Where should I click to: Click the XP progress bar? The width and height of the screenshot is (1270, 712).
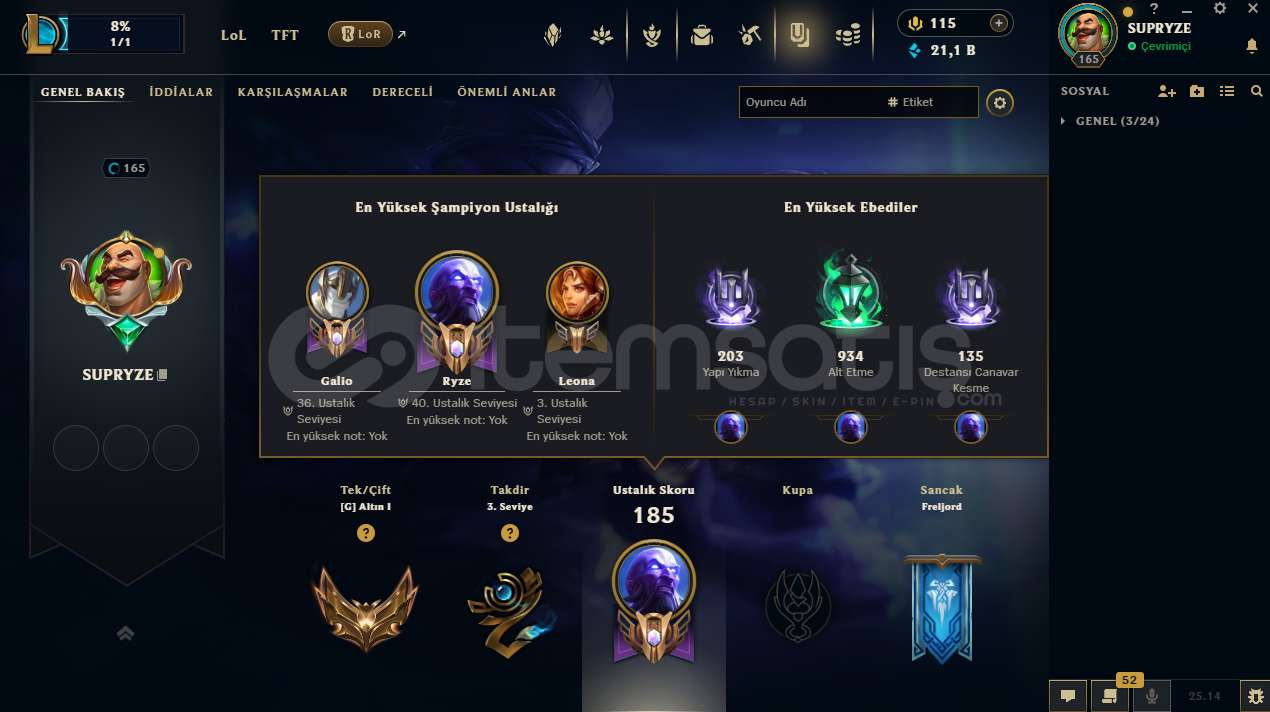(x=120, y=34)
